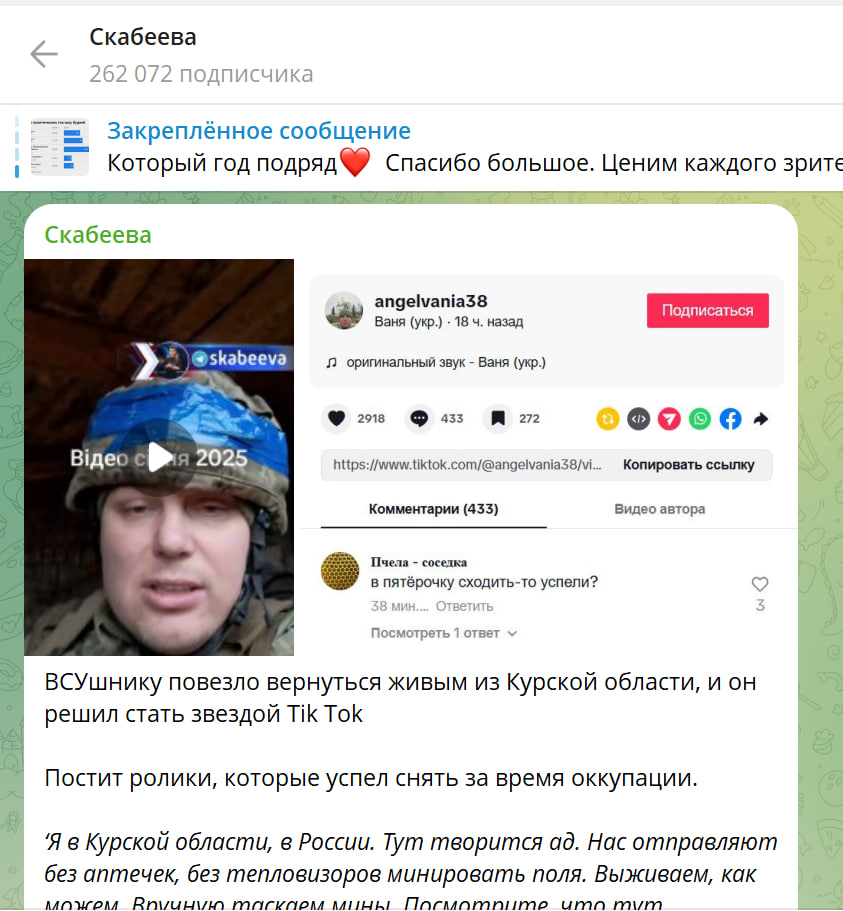Click the embed code icon
The height and width of the screenshot is (911, 843).
(x=638, y=419)
